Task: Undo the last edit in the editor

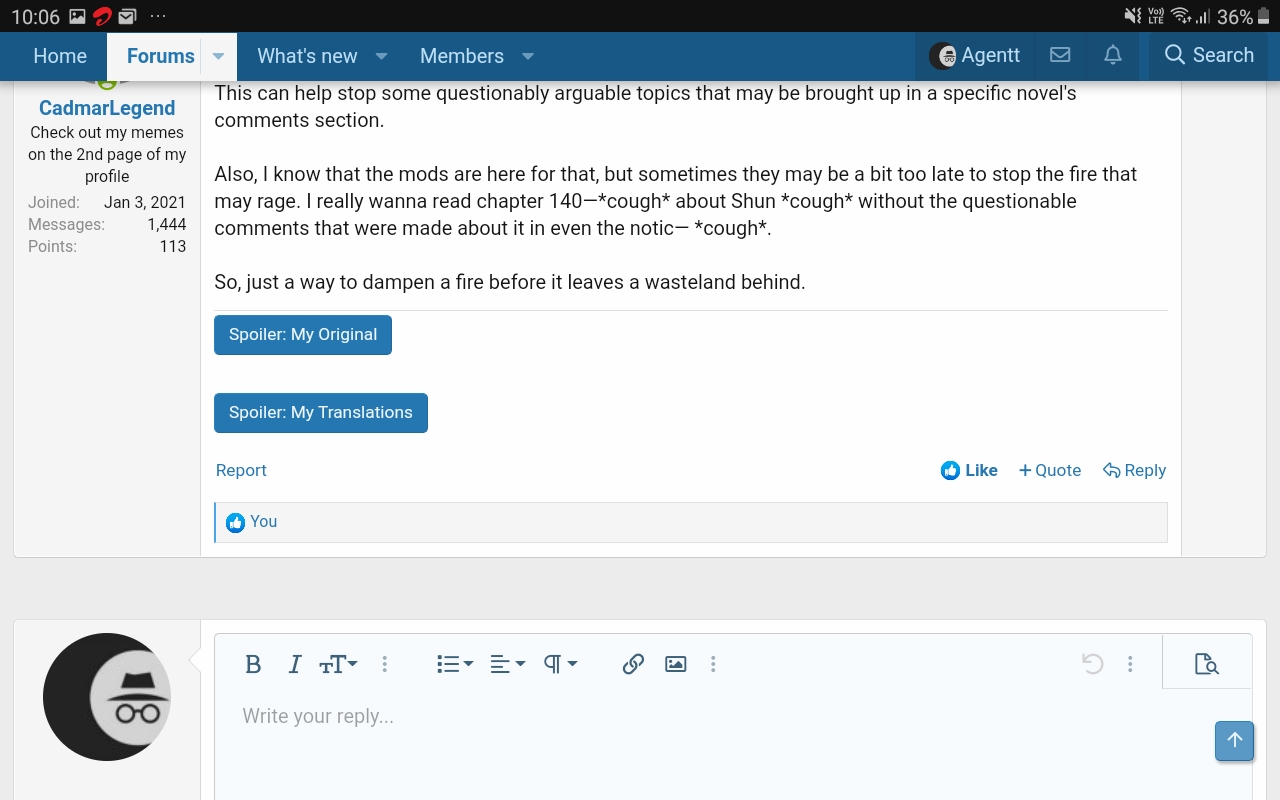Action: point(1092,664)
